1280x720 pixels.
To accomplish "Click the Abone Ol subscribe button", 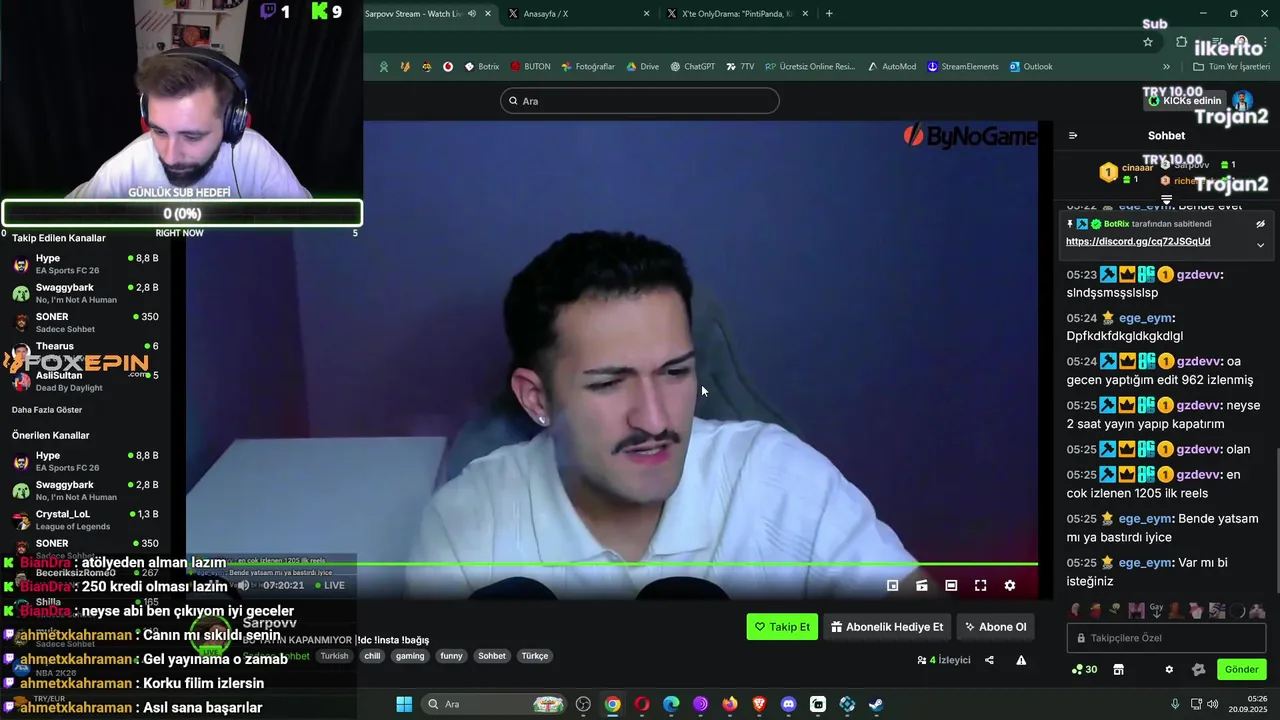I will (996, 627).
